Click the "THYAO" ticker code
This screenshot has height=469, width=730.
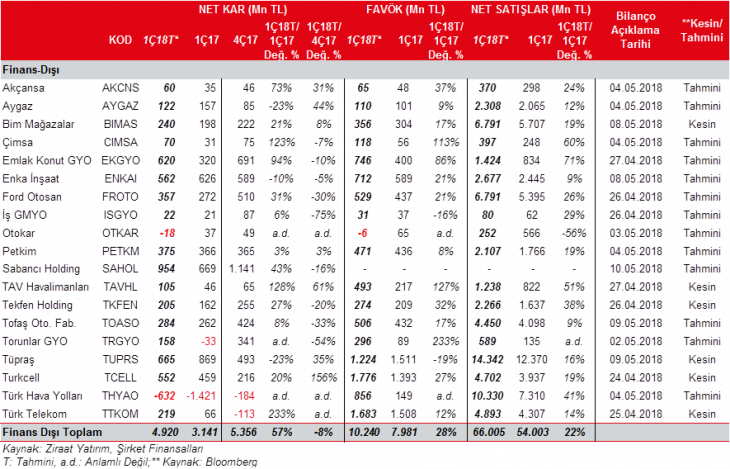[121, 396]
